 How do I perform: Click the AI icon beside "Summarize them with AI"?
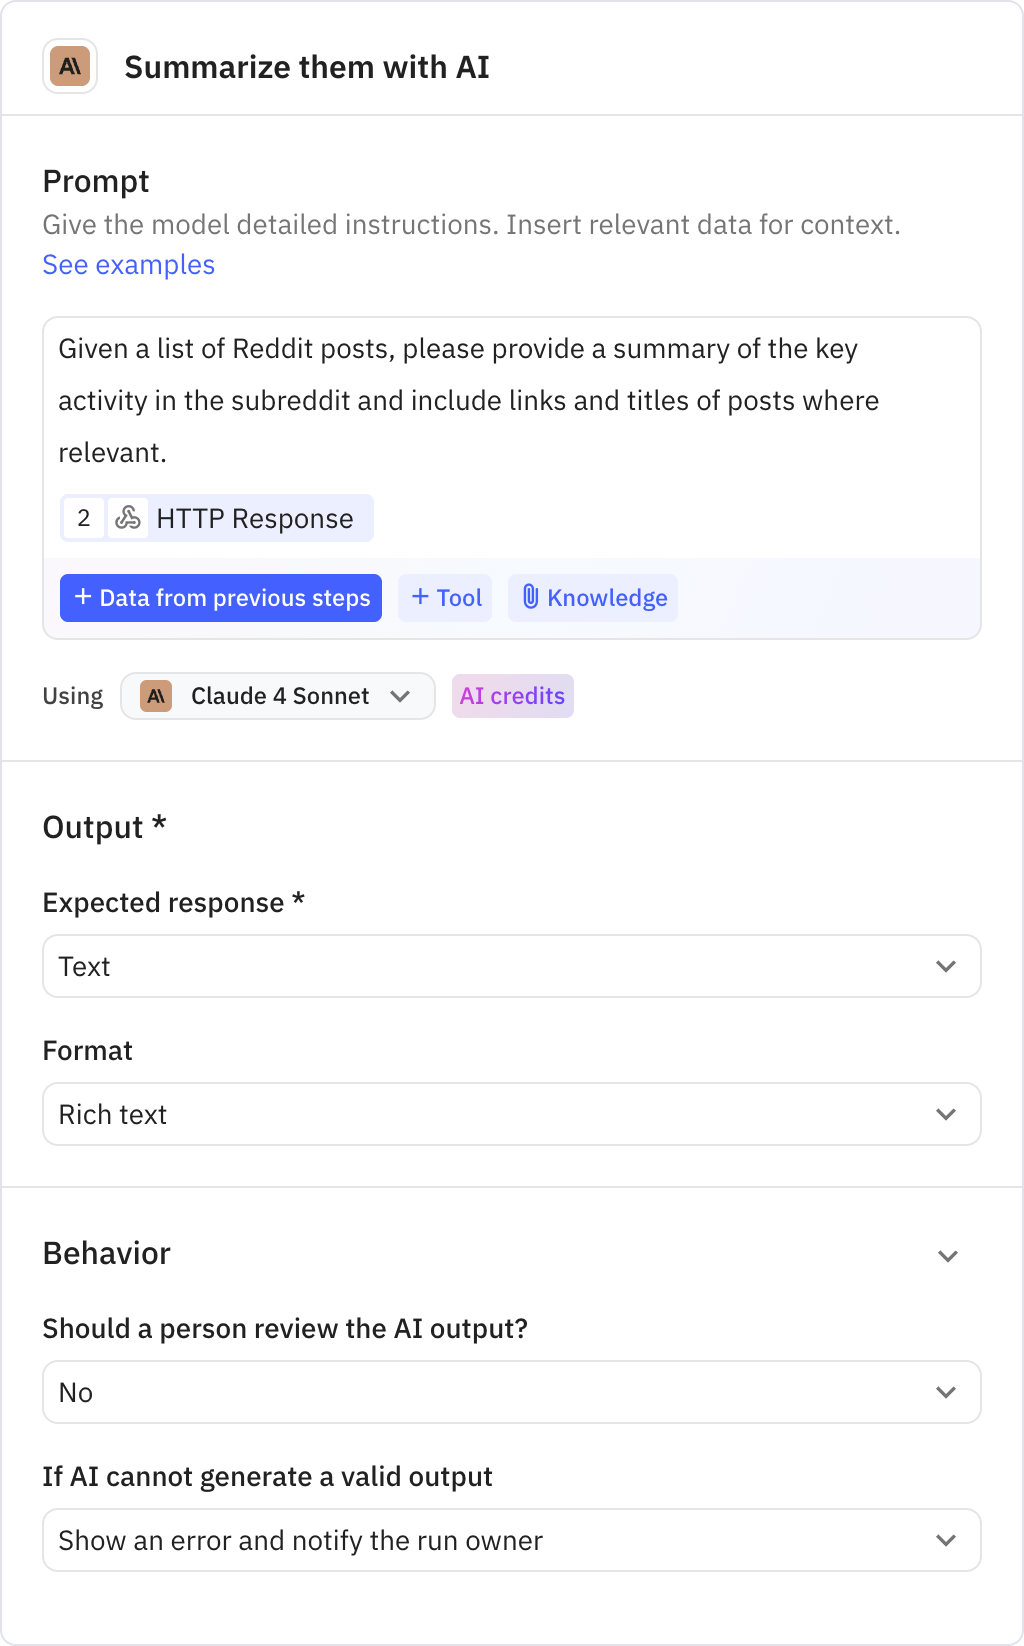[x=68, y=67]
